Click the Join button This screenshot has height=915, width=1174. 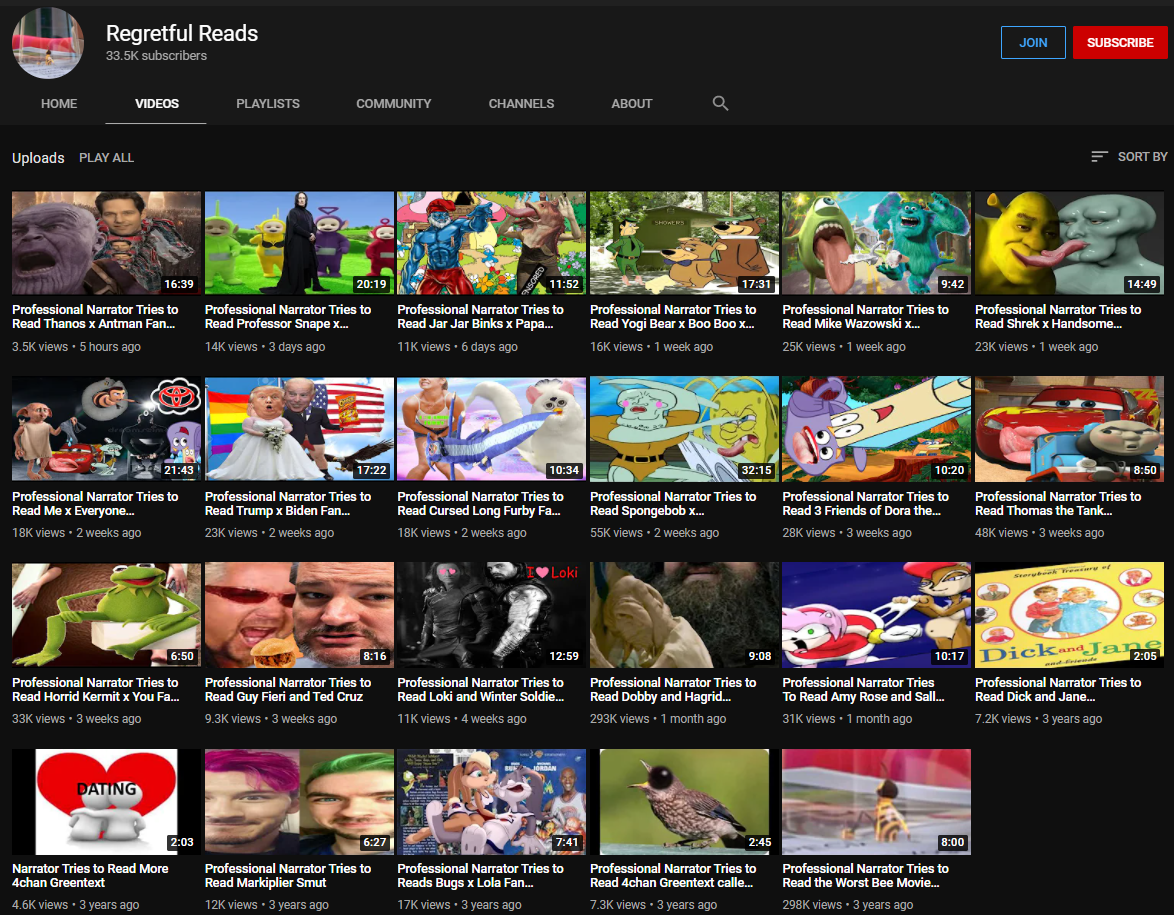pos(1033,43)
